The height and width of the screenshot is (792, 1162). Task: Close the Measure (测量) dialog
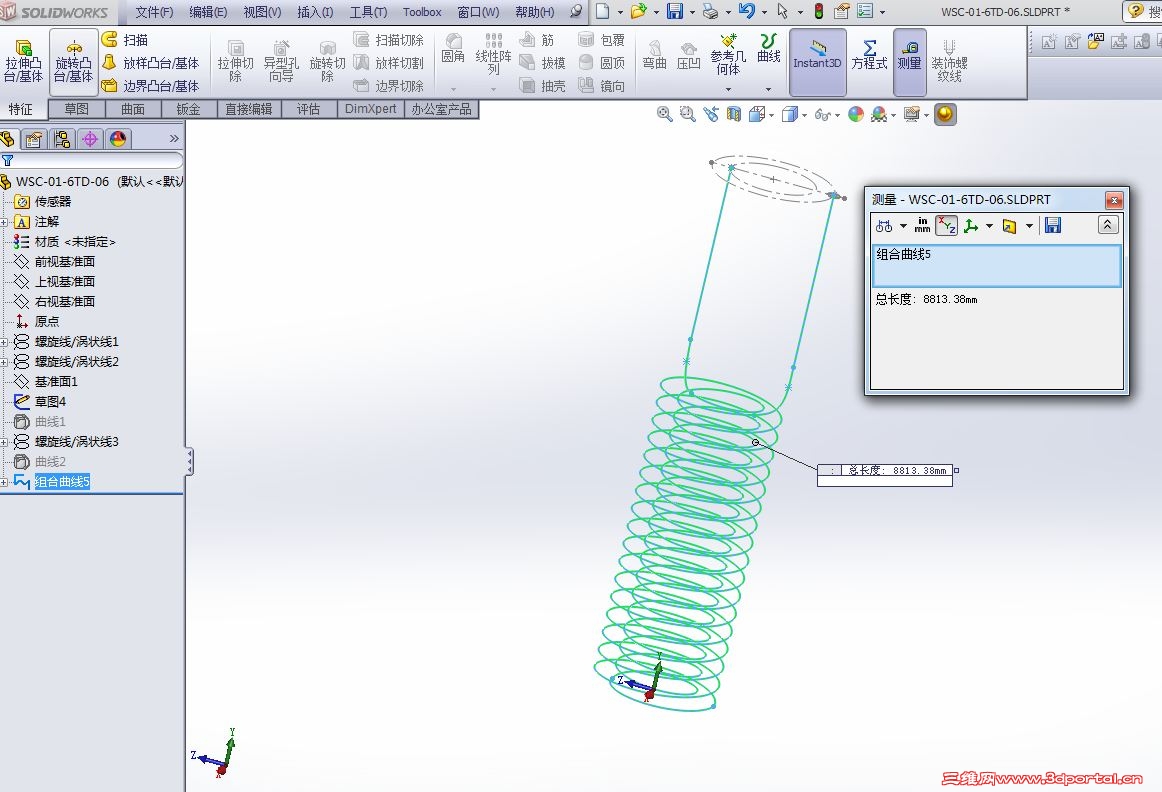coord(1114,200)
